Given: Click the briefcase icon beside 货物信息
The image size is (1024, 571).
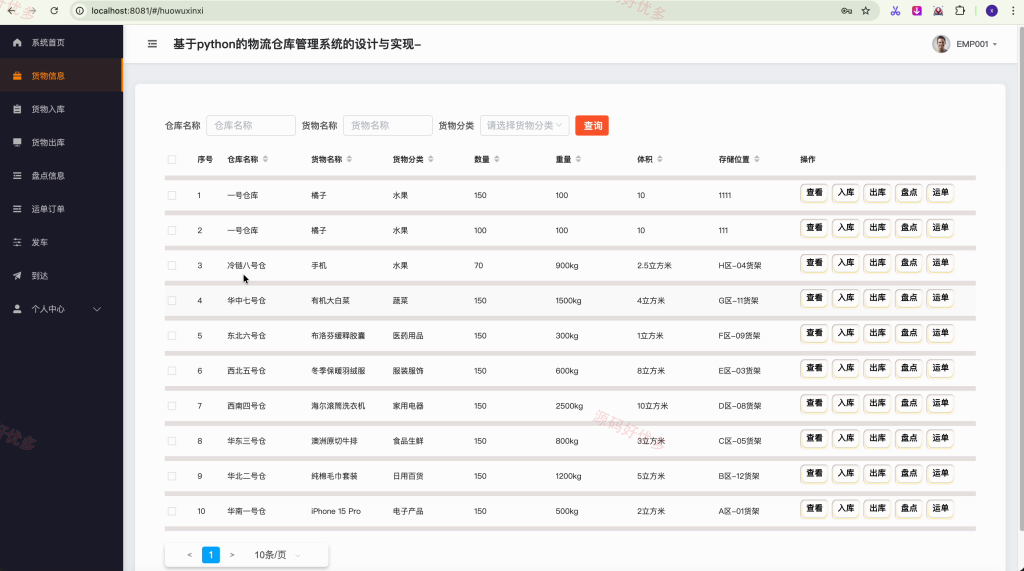Looking at the screenshot, I should coord(17,76).
